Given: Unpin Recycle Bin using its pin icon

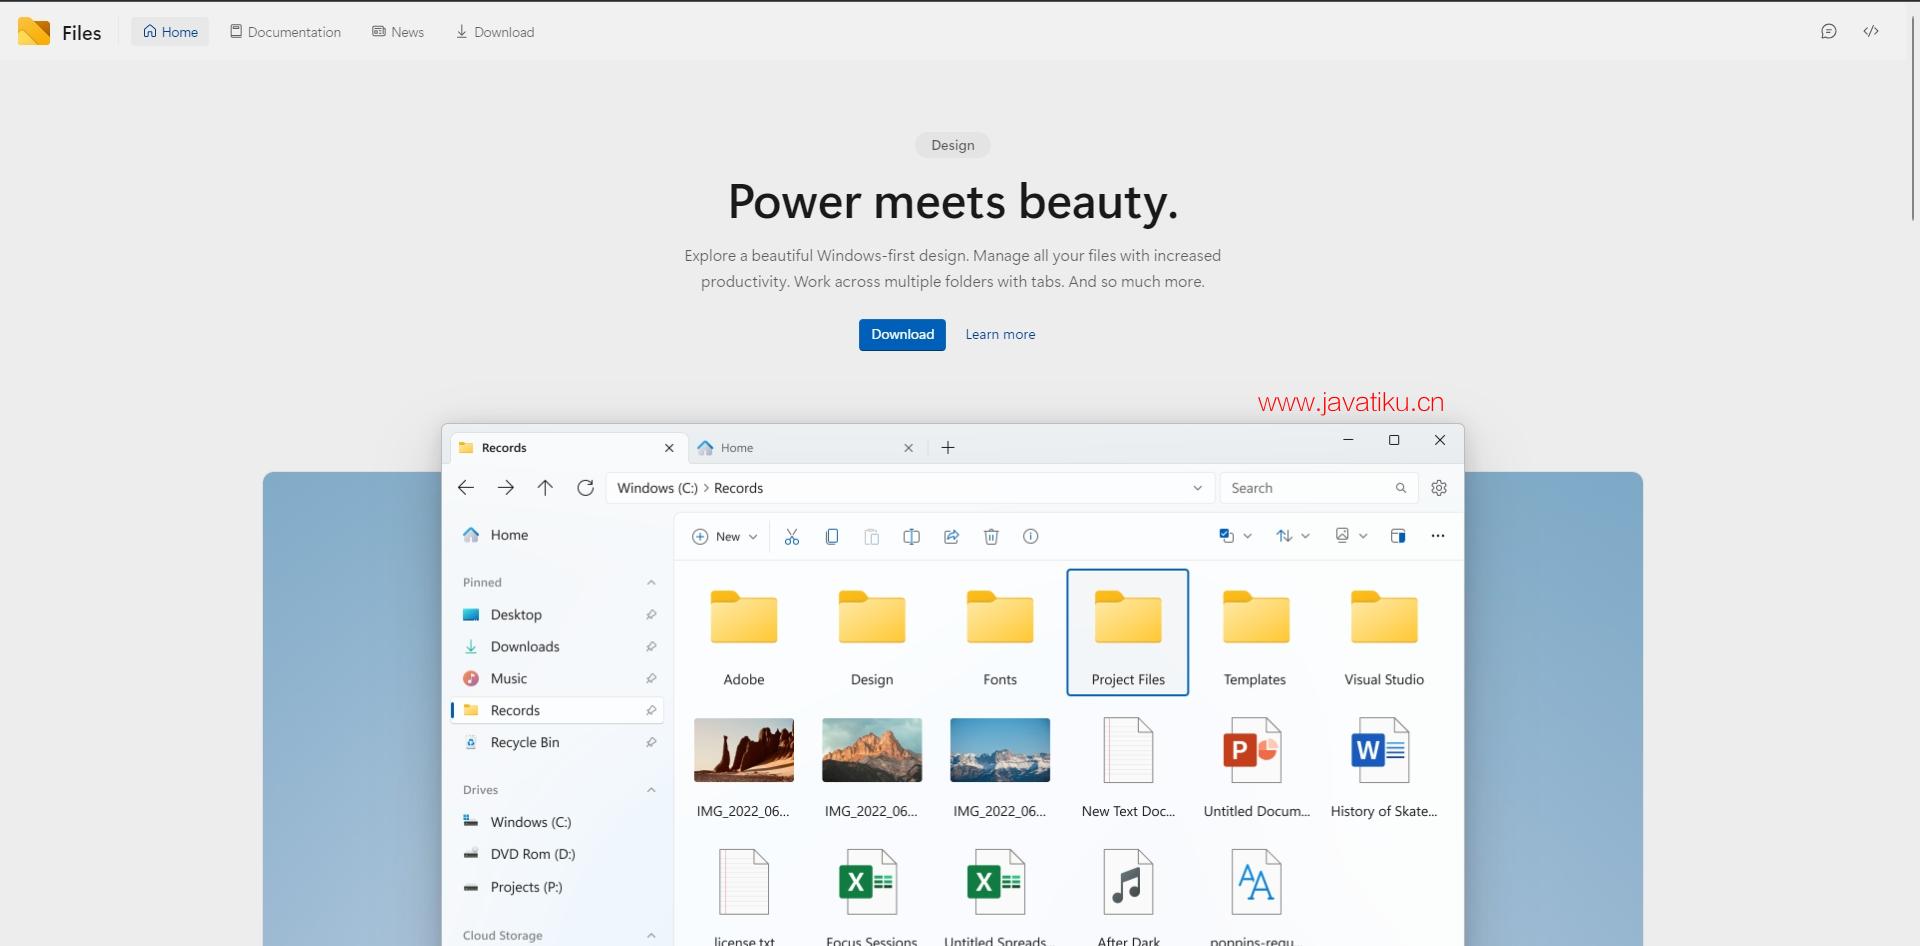Looking at the screenshot, I should 651,743.
